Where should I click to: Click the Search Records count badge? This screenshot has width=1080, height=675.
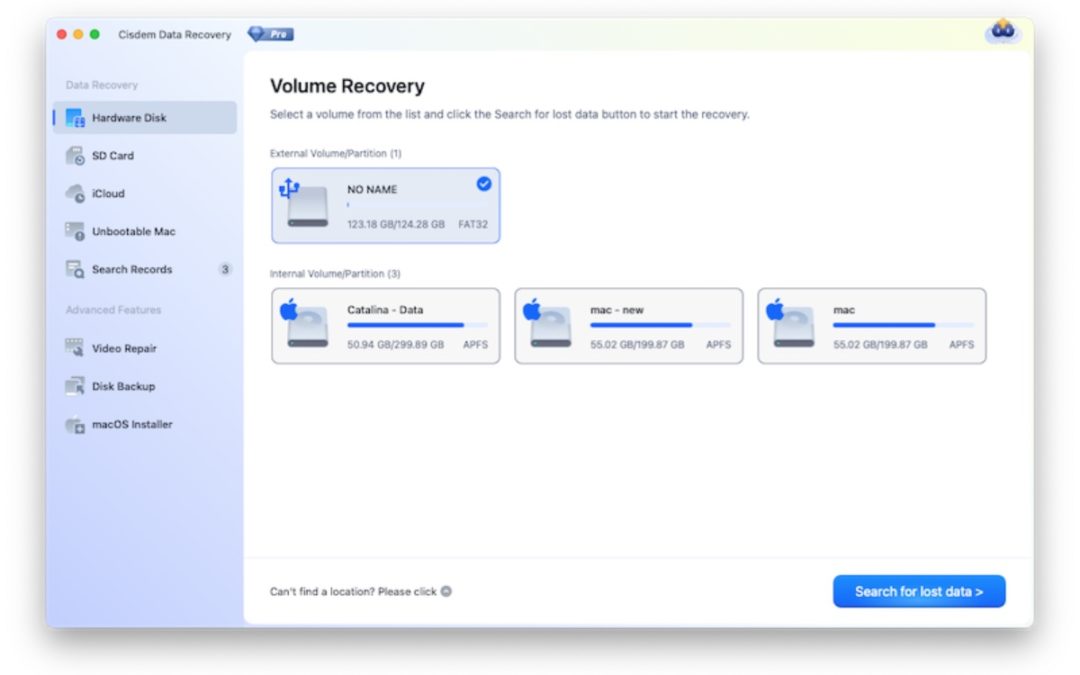(x=225, y=270)
